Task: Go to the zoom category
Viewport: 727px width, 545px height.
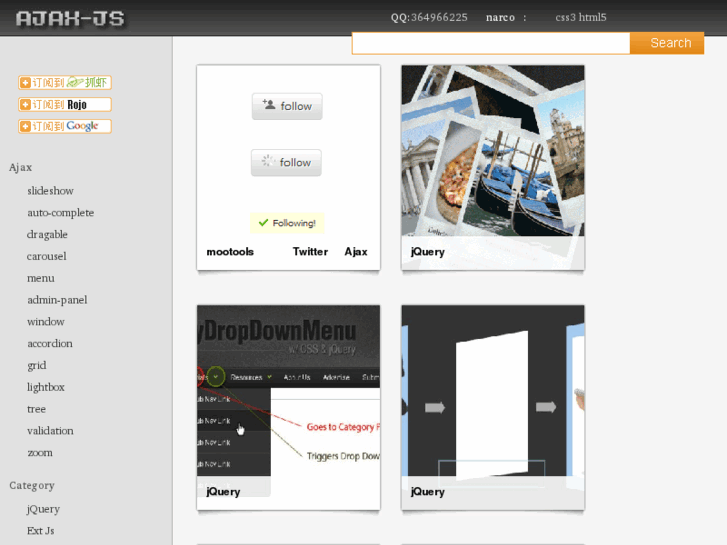Action: 39,453
